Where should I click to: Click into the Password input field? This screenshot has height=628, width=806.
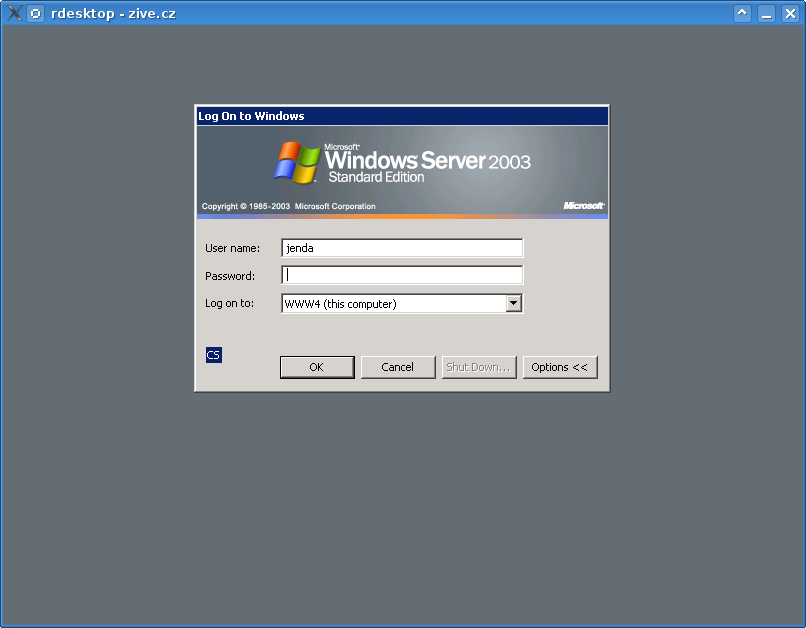402,275
